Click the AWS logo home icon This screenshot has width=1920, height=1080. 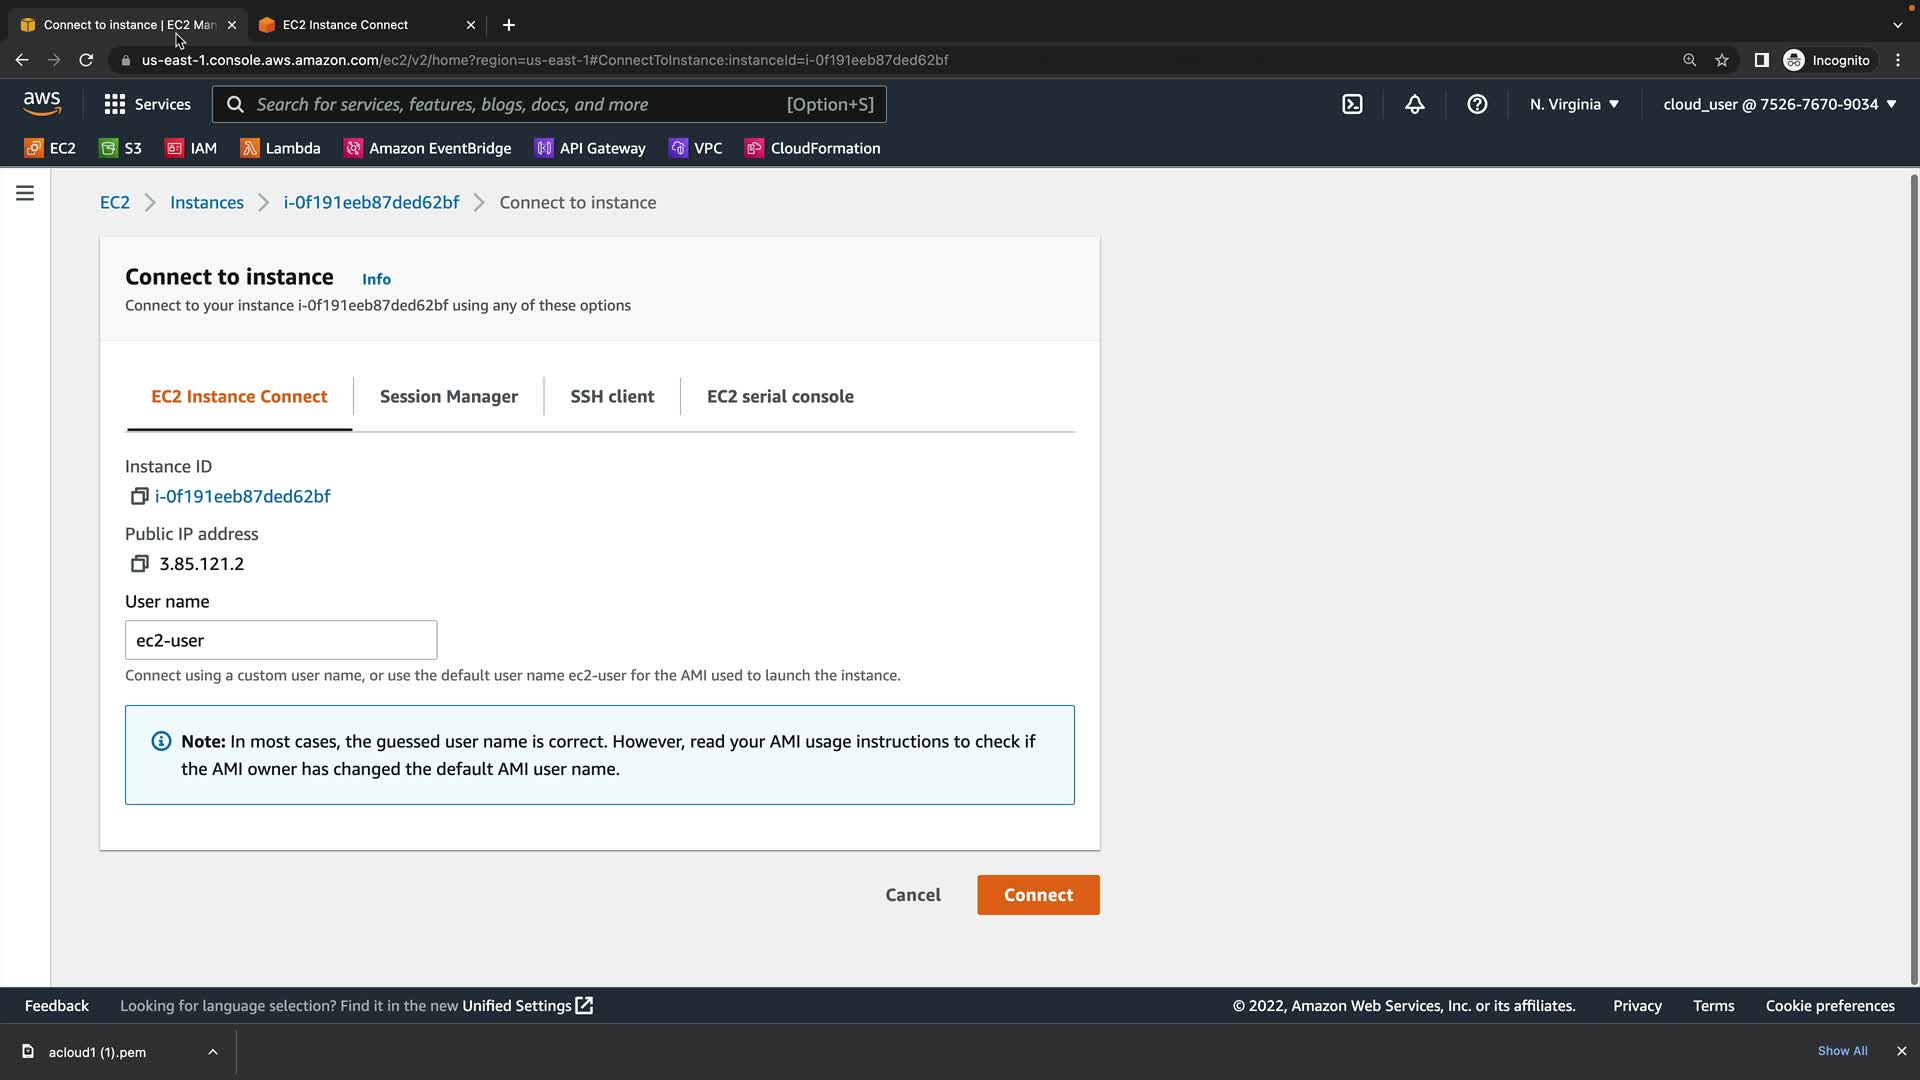pyautogui.click(x=42, y=103)
